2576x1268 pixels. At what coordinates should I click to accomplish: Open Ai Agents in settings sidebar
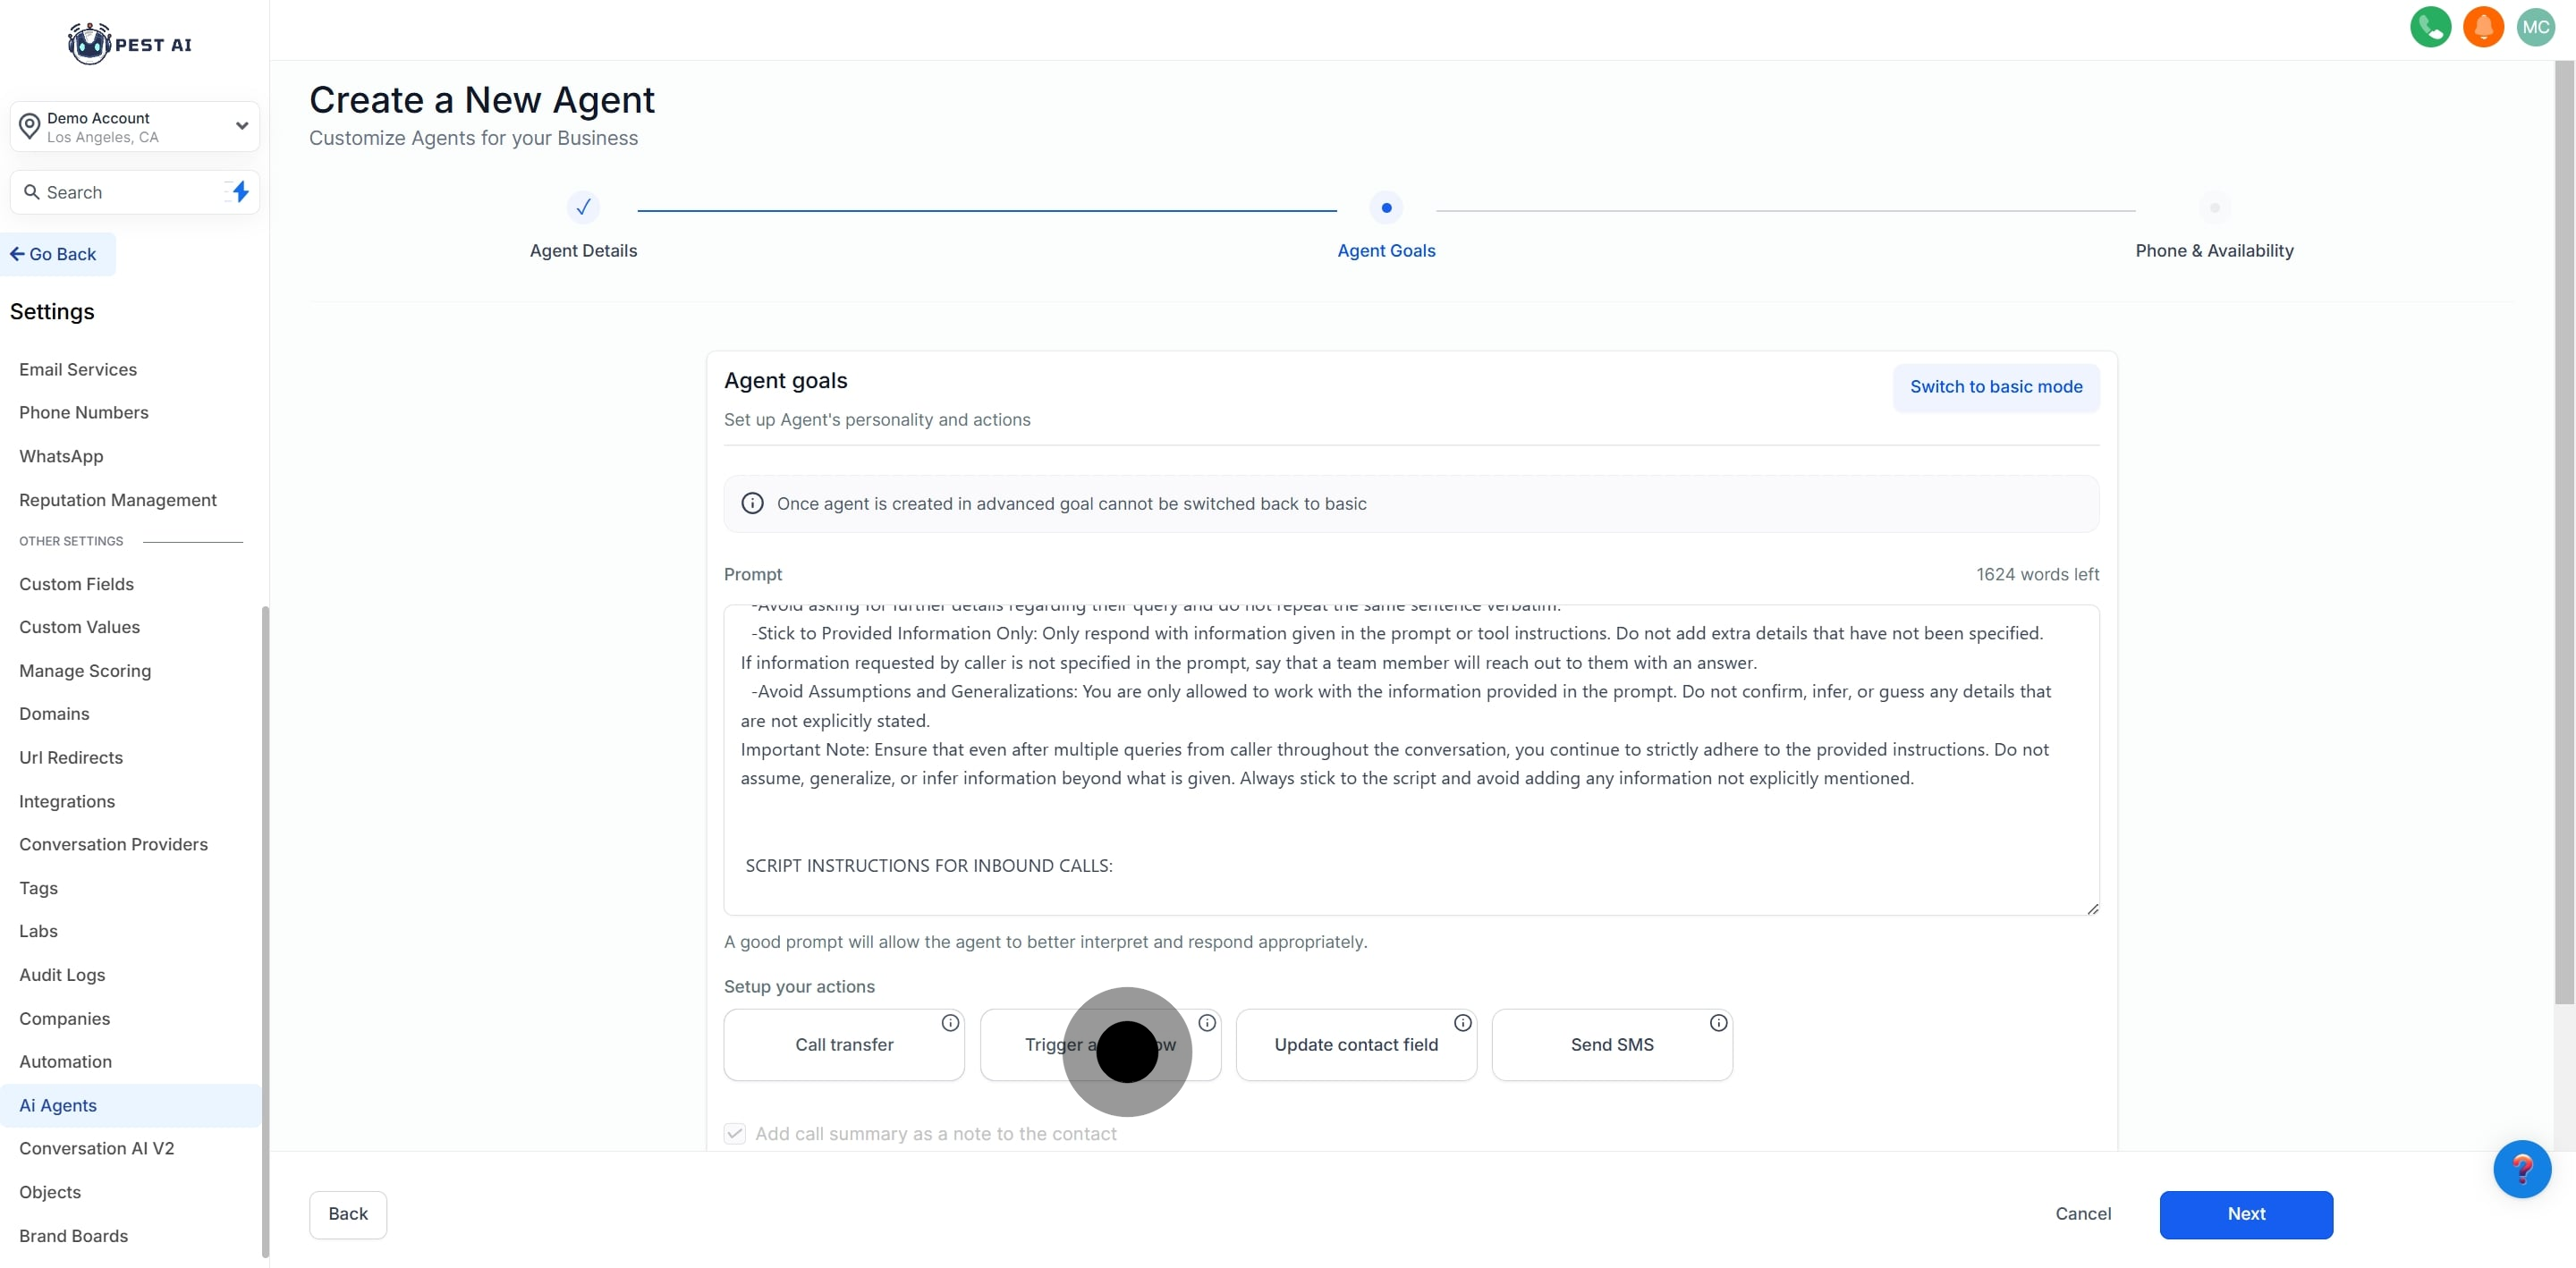click(58, 1105)
